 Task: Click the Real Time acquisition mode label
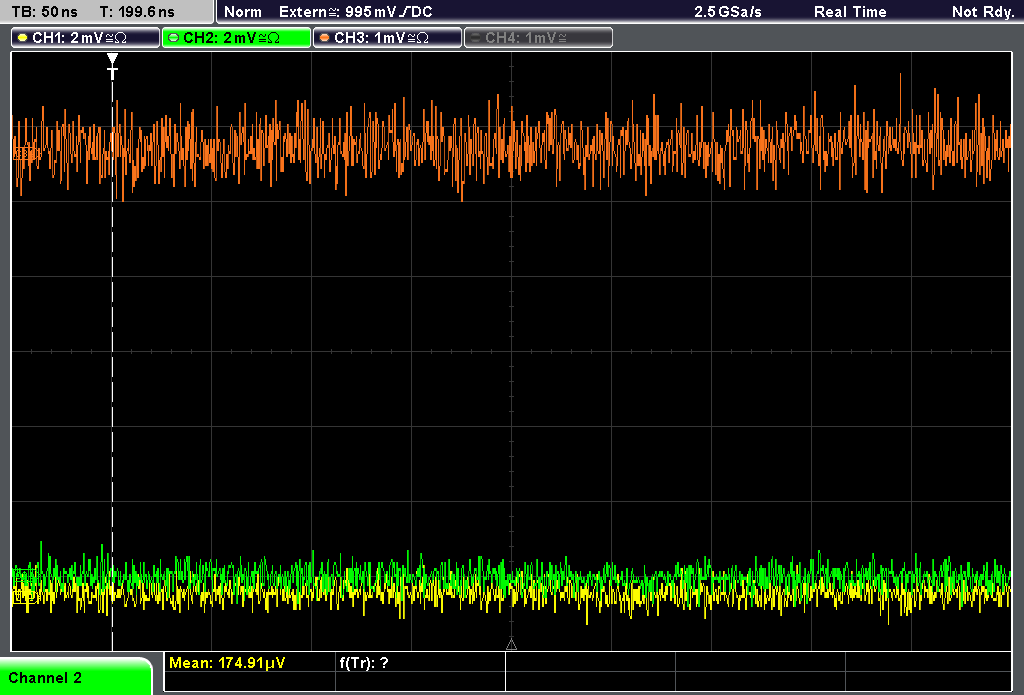tap(850, 12)
